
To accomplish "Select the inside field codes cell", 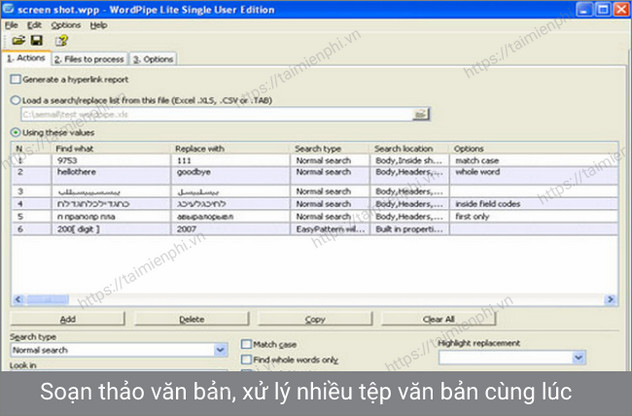I will 534,204.
